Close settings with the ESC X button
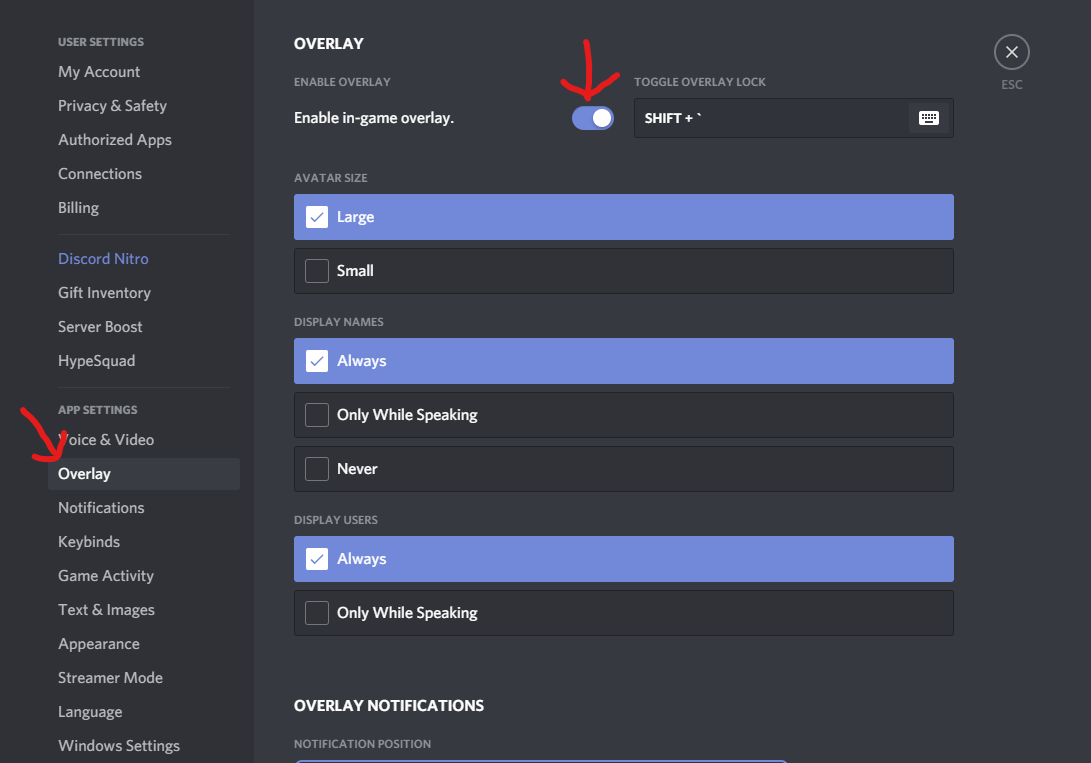This screenshot has width=1091, height=763. pos(1012,52)
